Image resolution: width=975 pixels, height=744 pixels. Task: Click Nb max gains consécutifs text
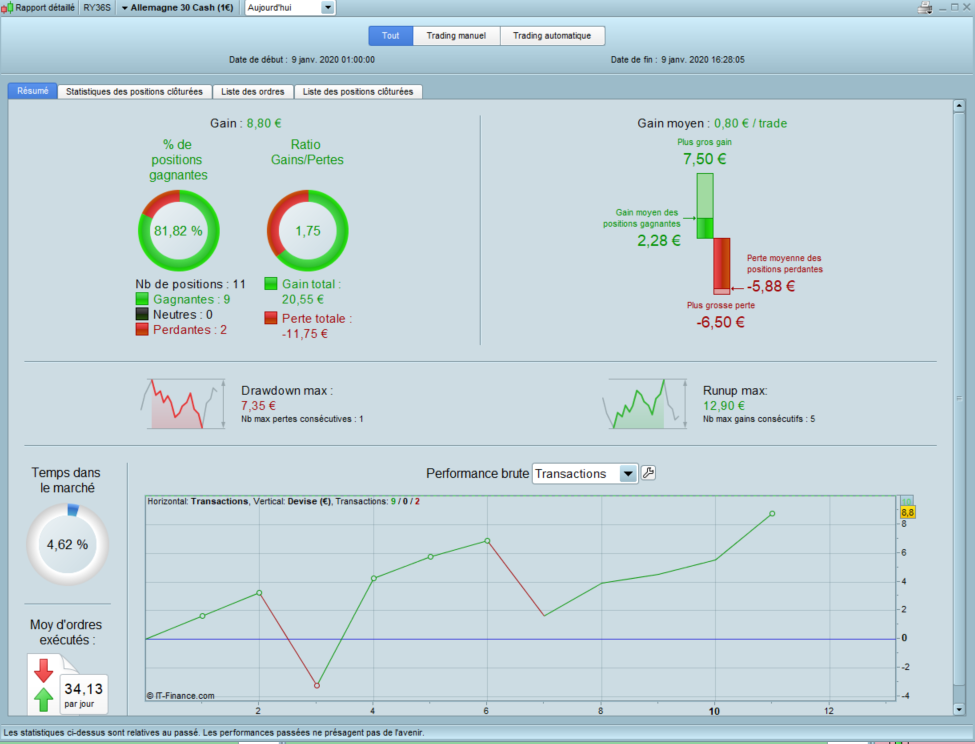click(x=759, y=419)
